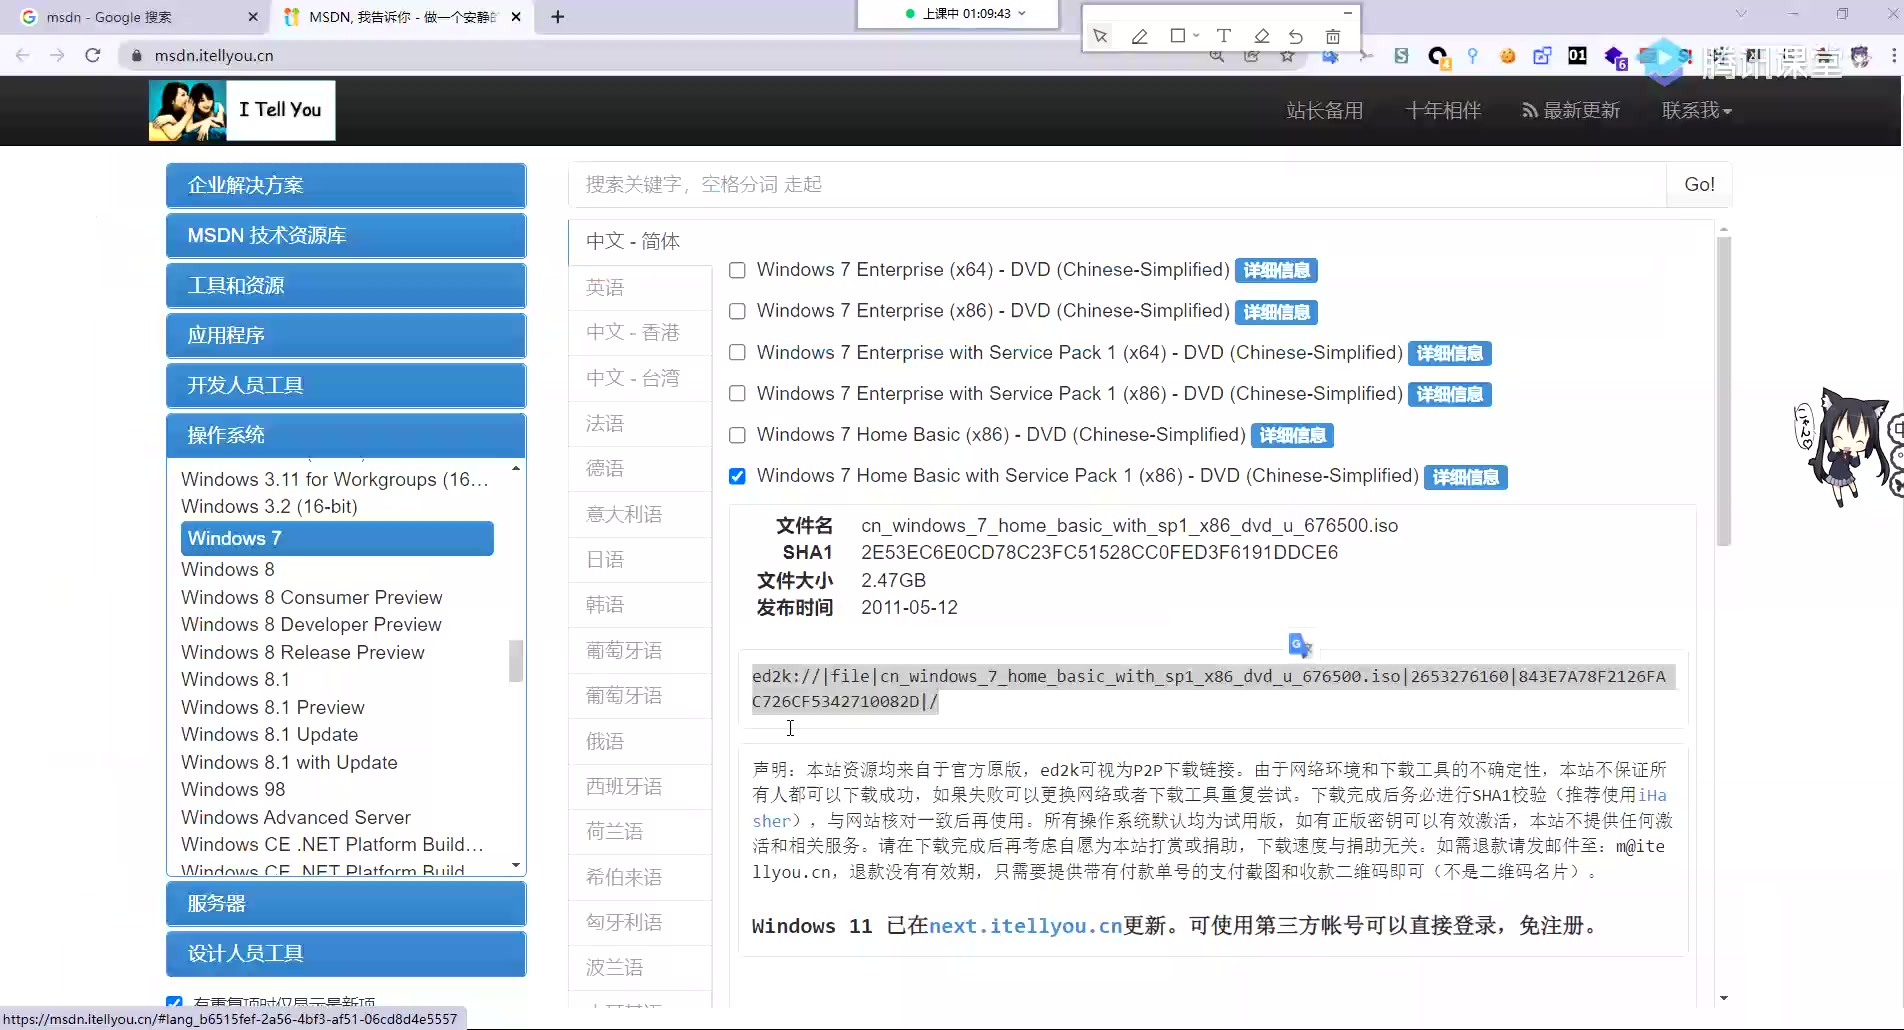
Task: Clear annotations with the trash icon
Action: coord(1332,36)
